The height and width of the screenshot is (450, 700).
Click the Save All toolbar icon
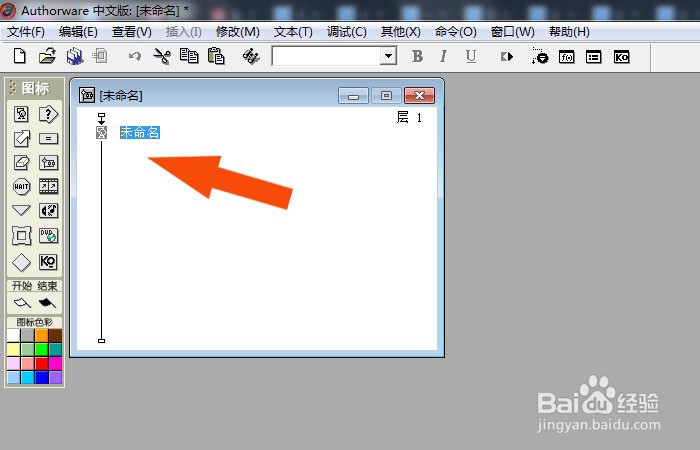click(75, 56)
